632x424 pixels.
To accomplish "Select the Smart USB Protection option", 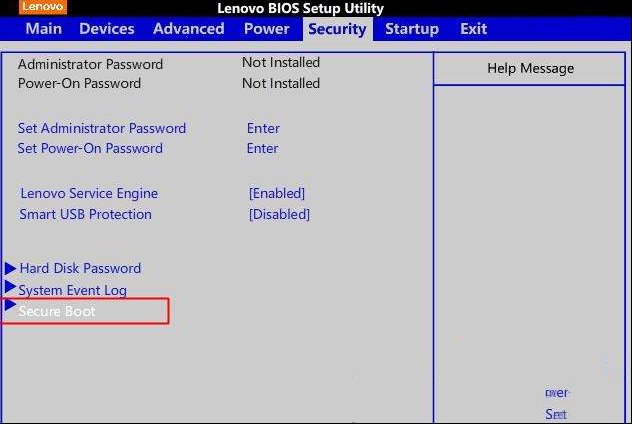I will [x=85, y=214].
